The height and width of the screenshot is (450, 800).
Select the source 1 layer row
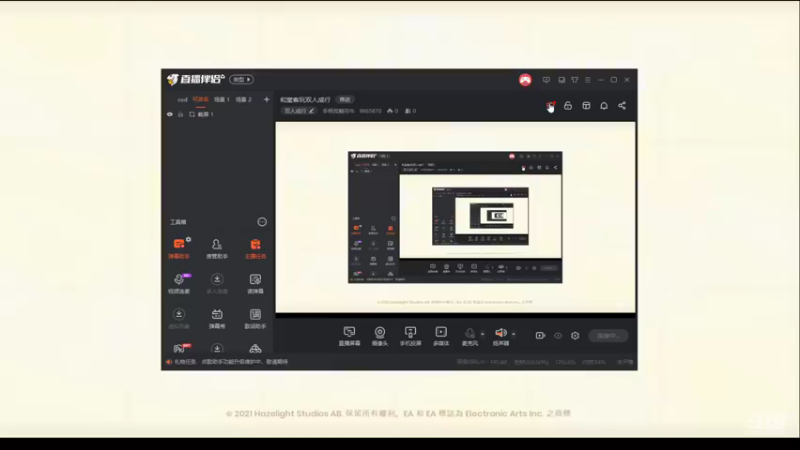point(218,114)
